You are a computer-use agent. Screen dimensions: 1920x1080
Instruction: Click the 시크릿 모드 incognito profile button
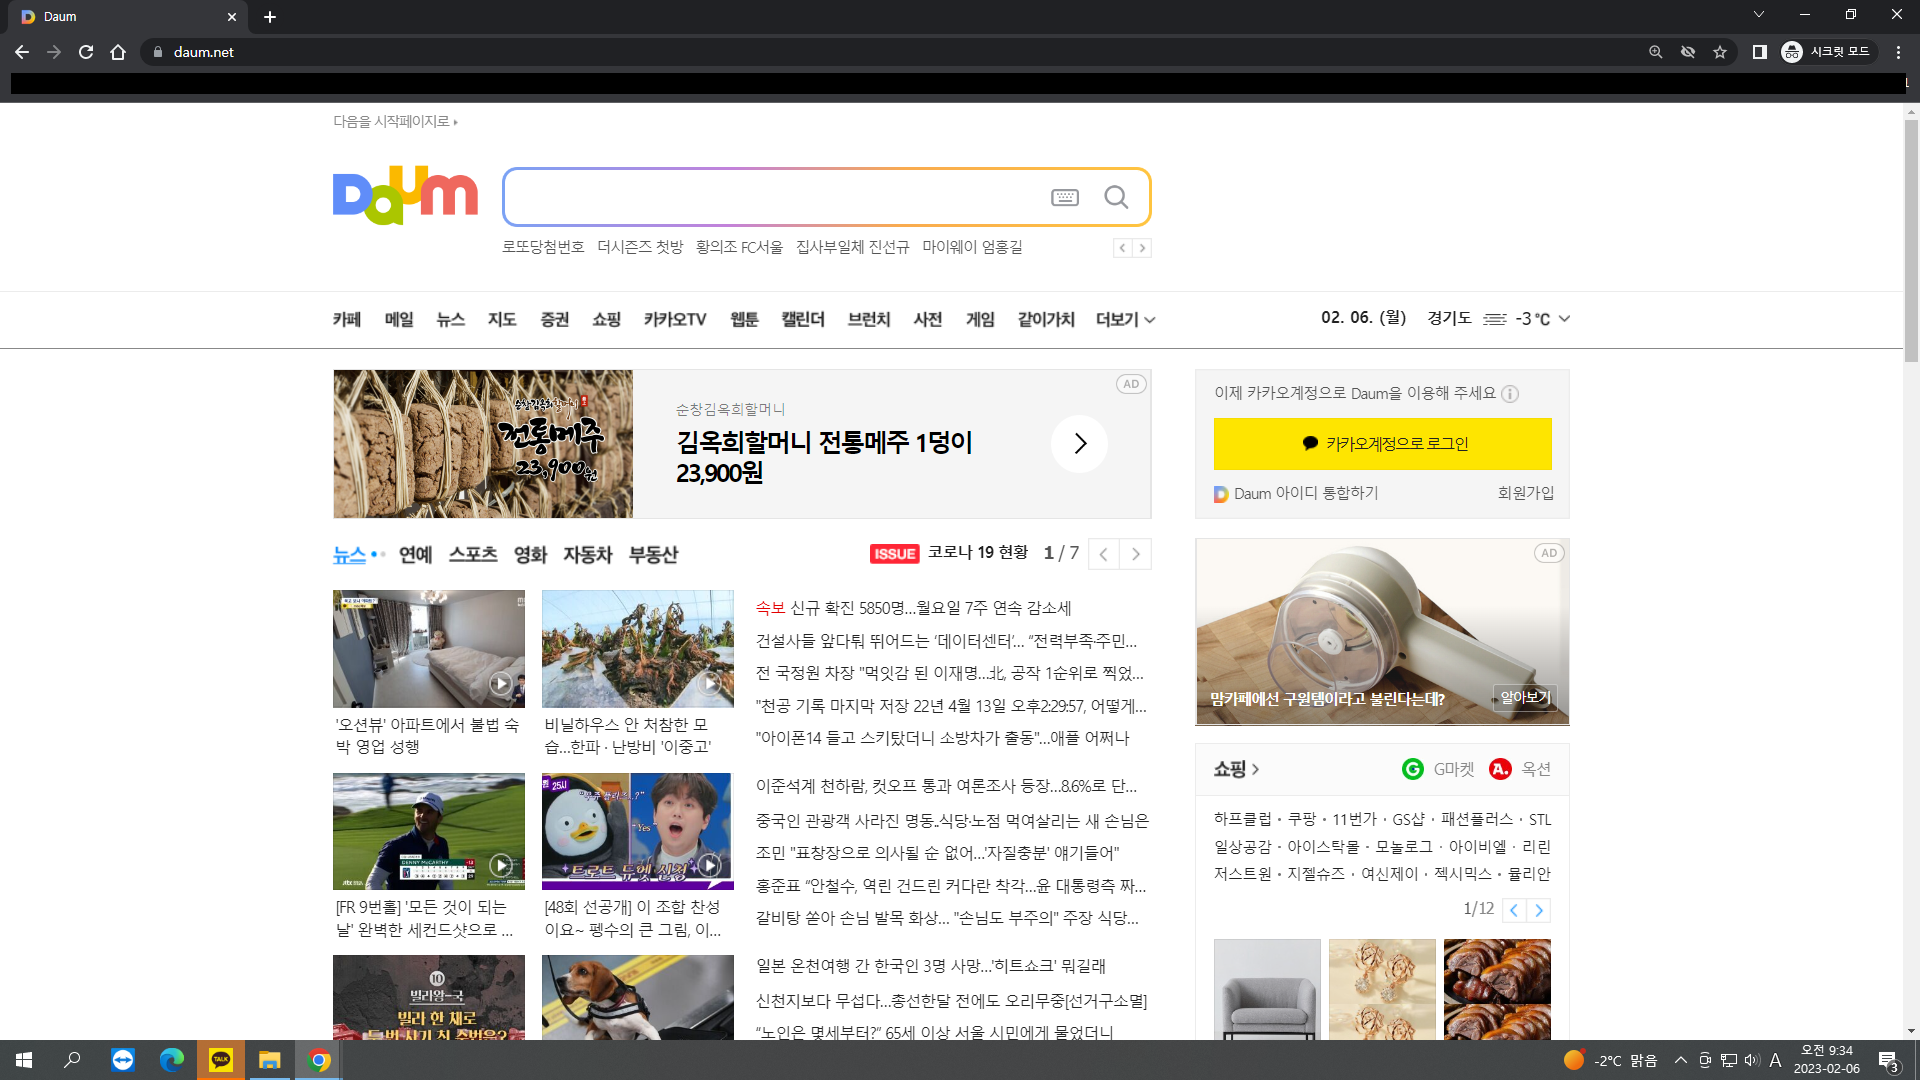(1826, 52)
